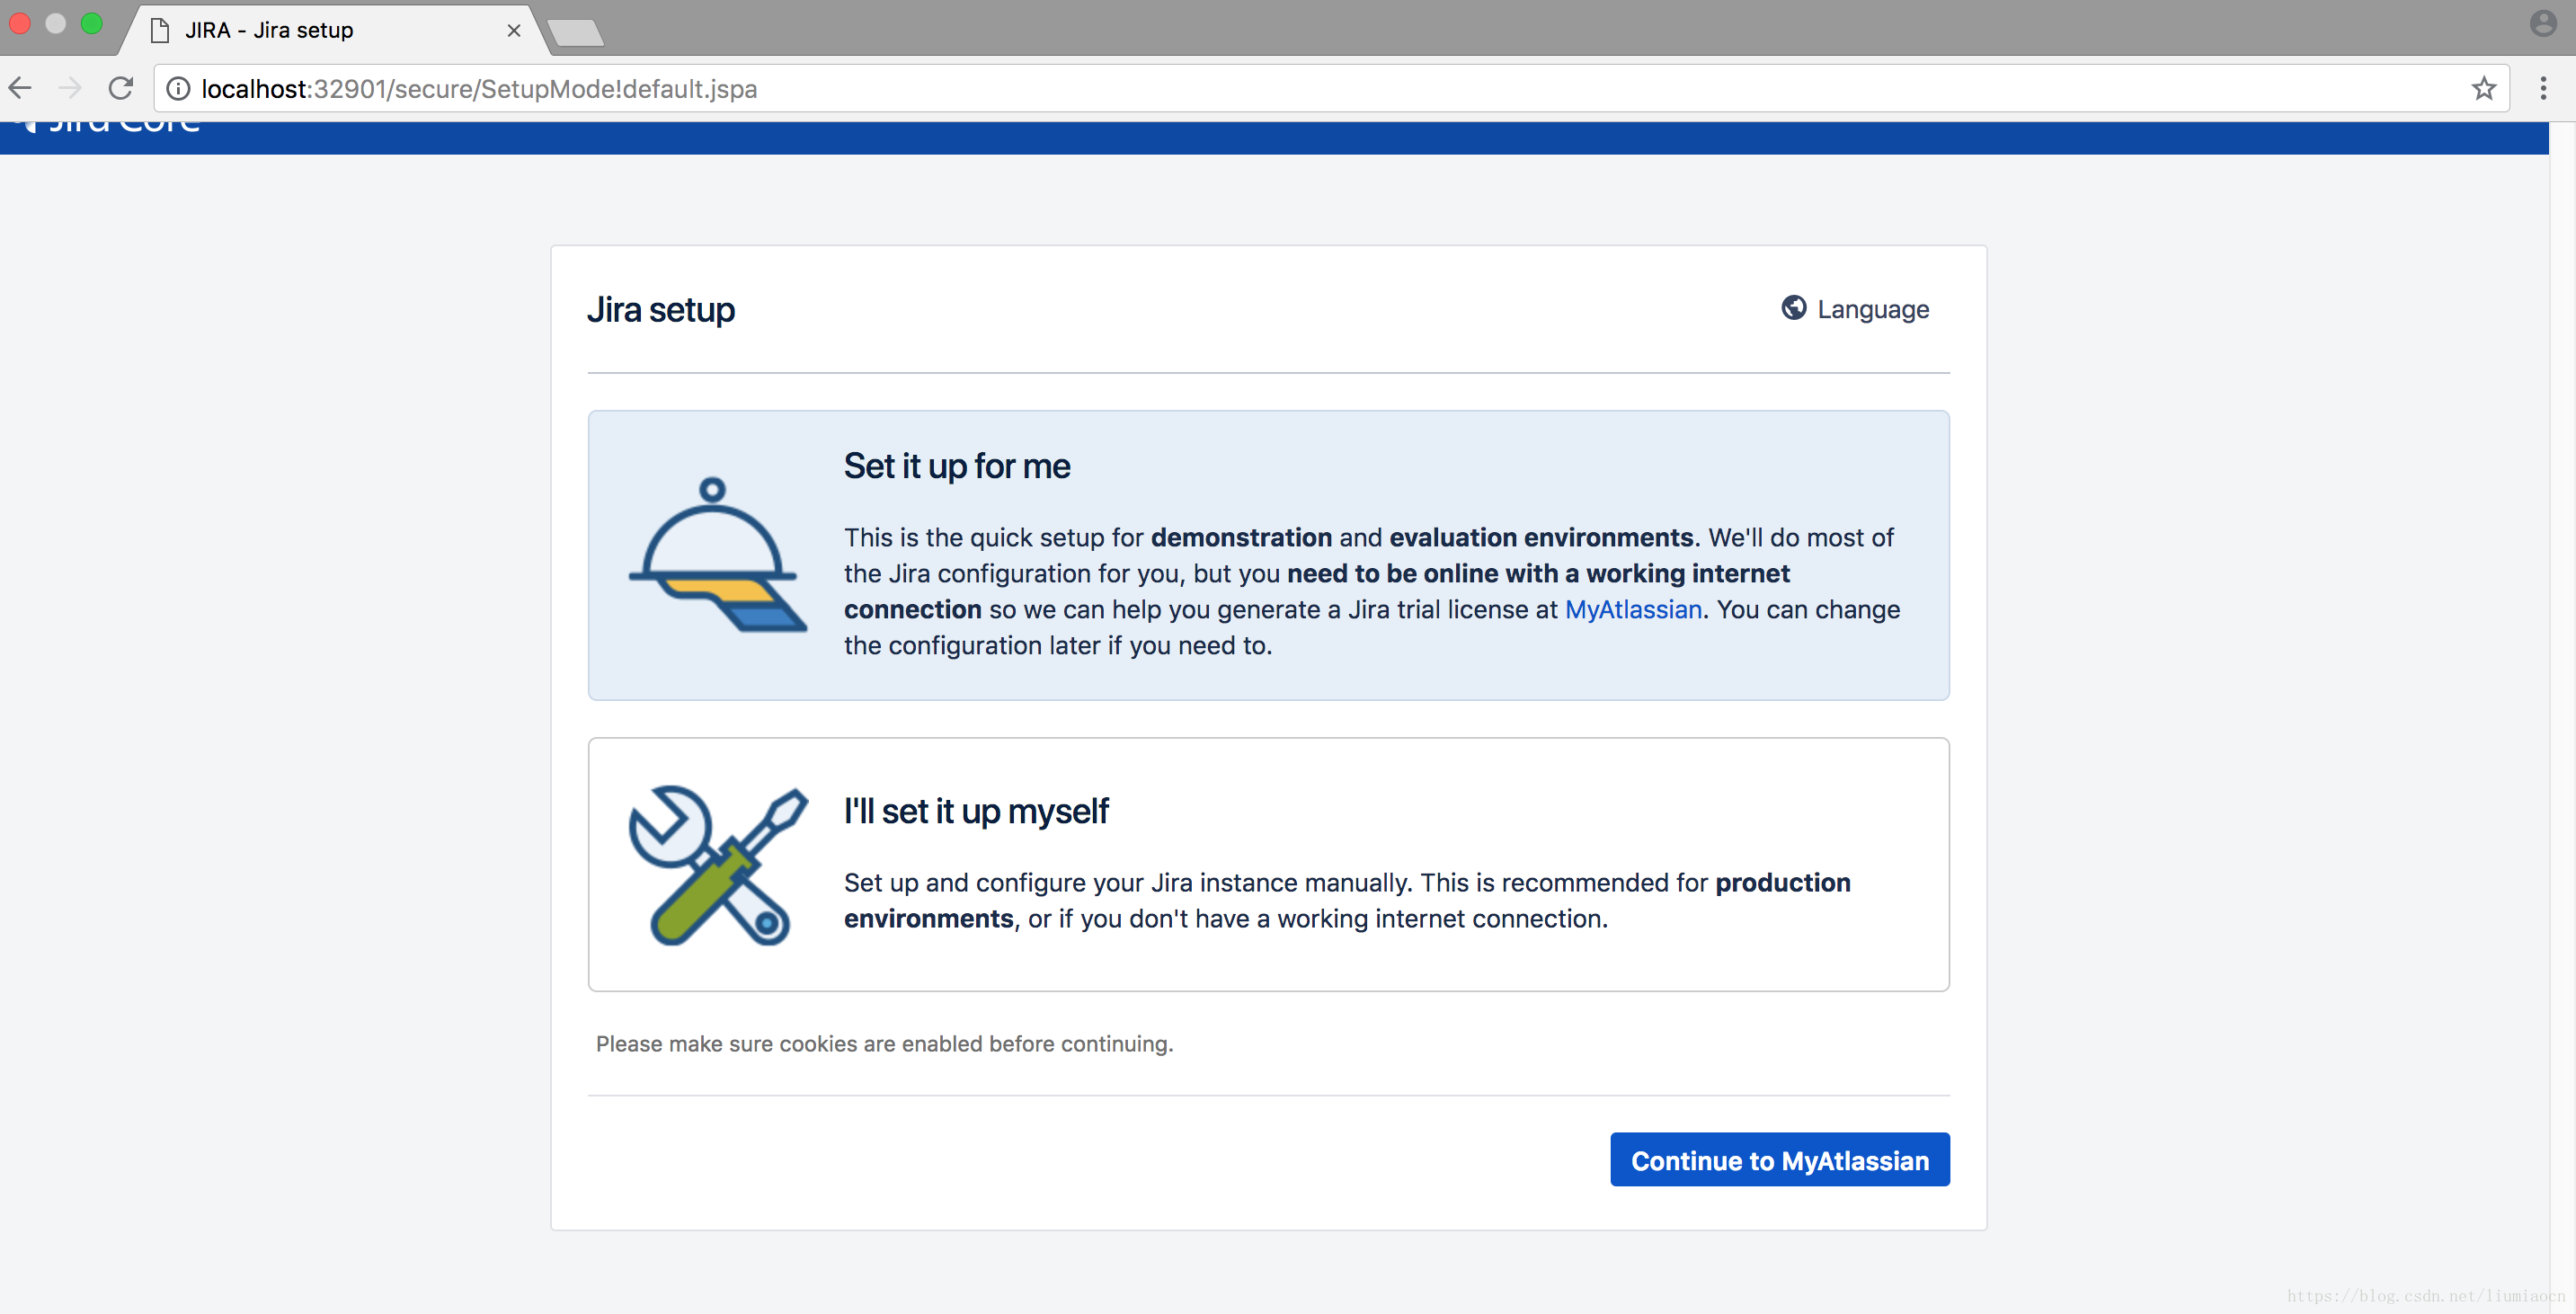Click the globe icon next to Language
This screenshot has height=1314, width=2576.
tap(1793, 308)
